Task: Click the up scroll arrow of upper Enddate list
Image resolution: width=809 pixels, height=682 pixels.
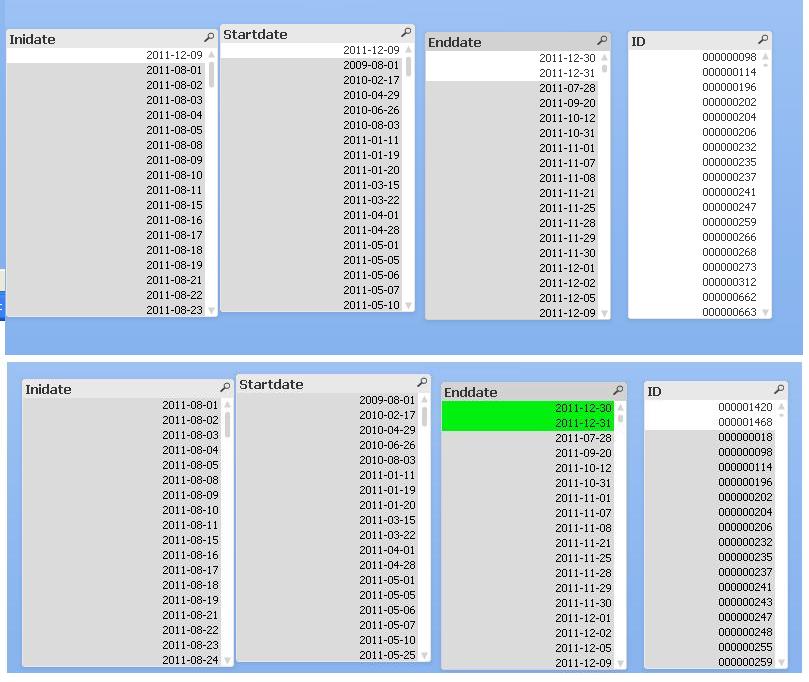Action: click(x=605, y=57)
